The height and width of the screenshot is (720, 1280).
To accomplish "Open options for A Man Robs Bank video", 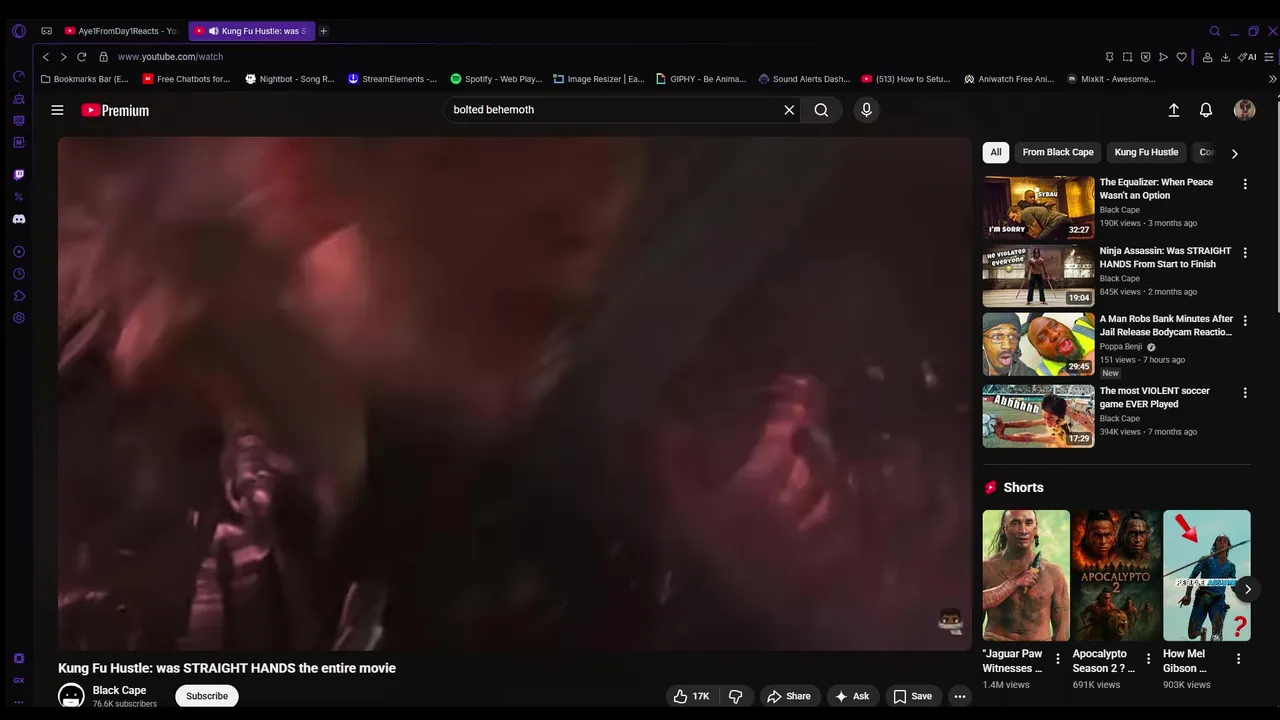I will [1245, 321].
